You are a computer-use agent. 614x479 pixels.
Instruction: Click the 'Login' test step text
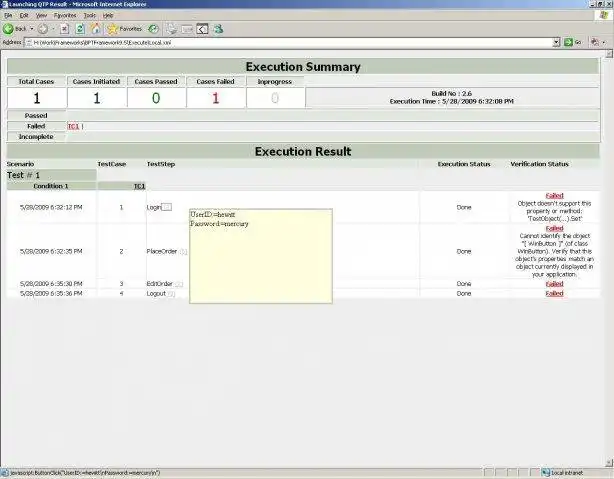[x=154, y=207]
